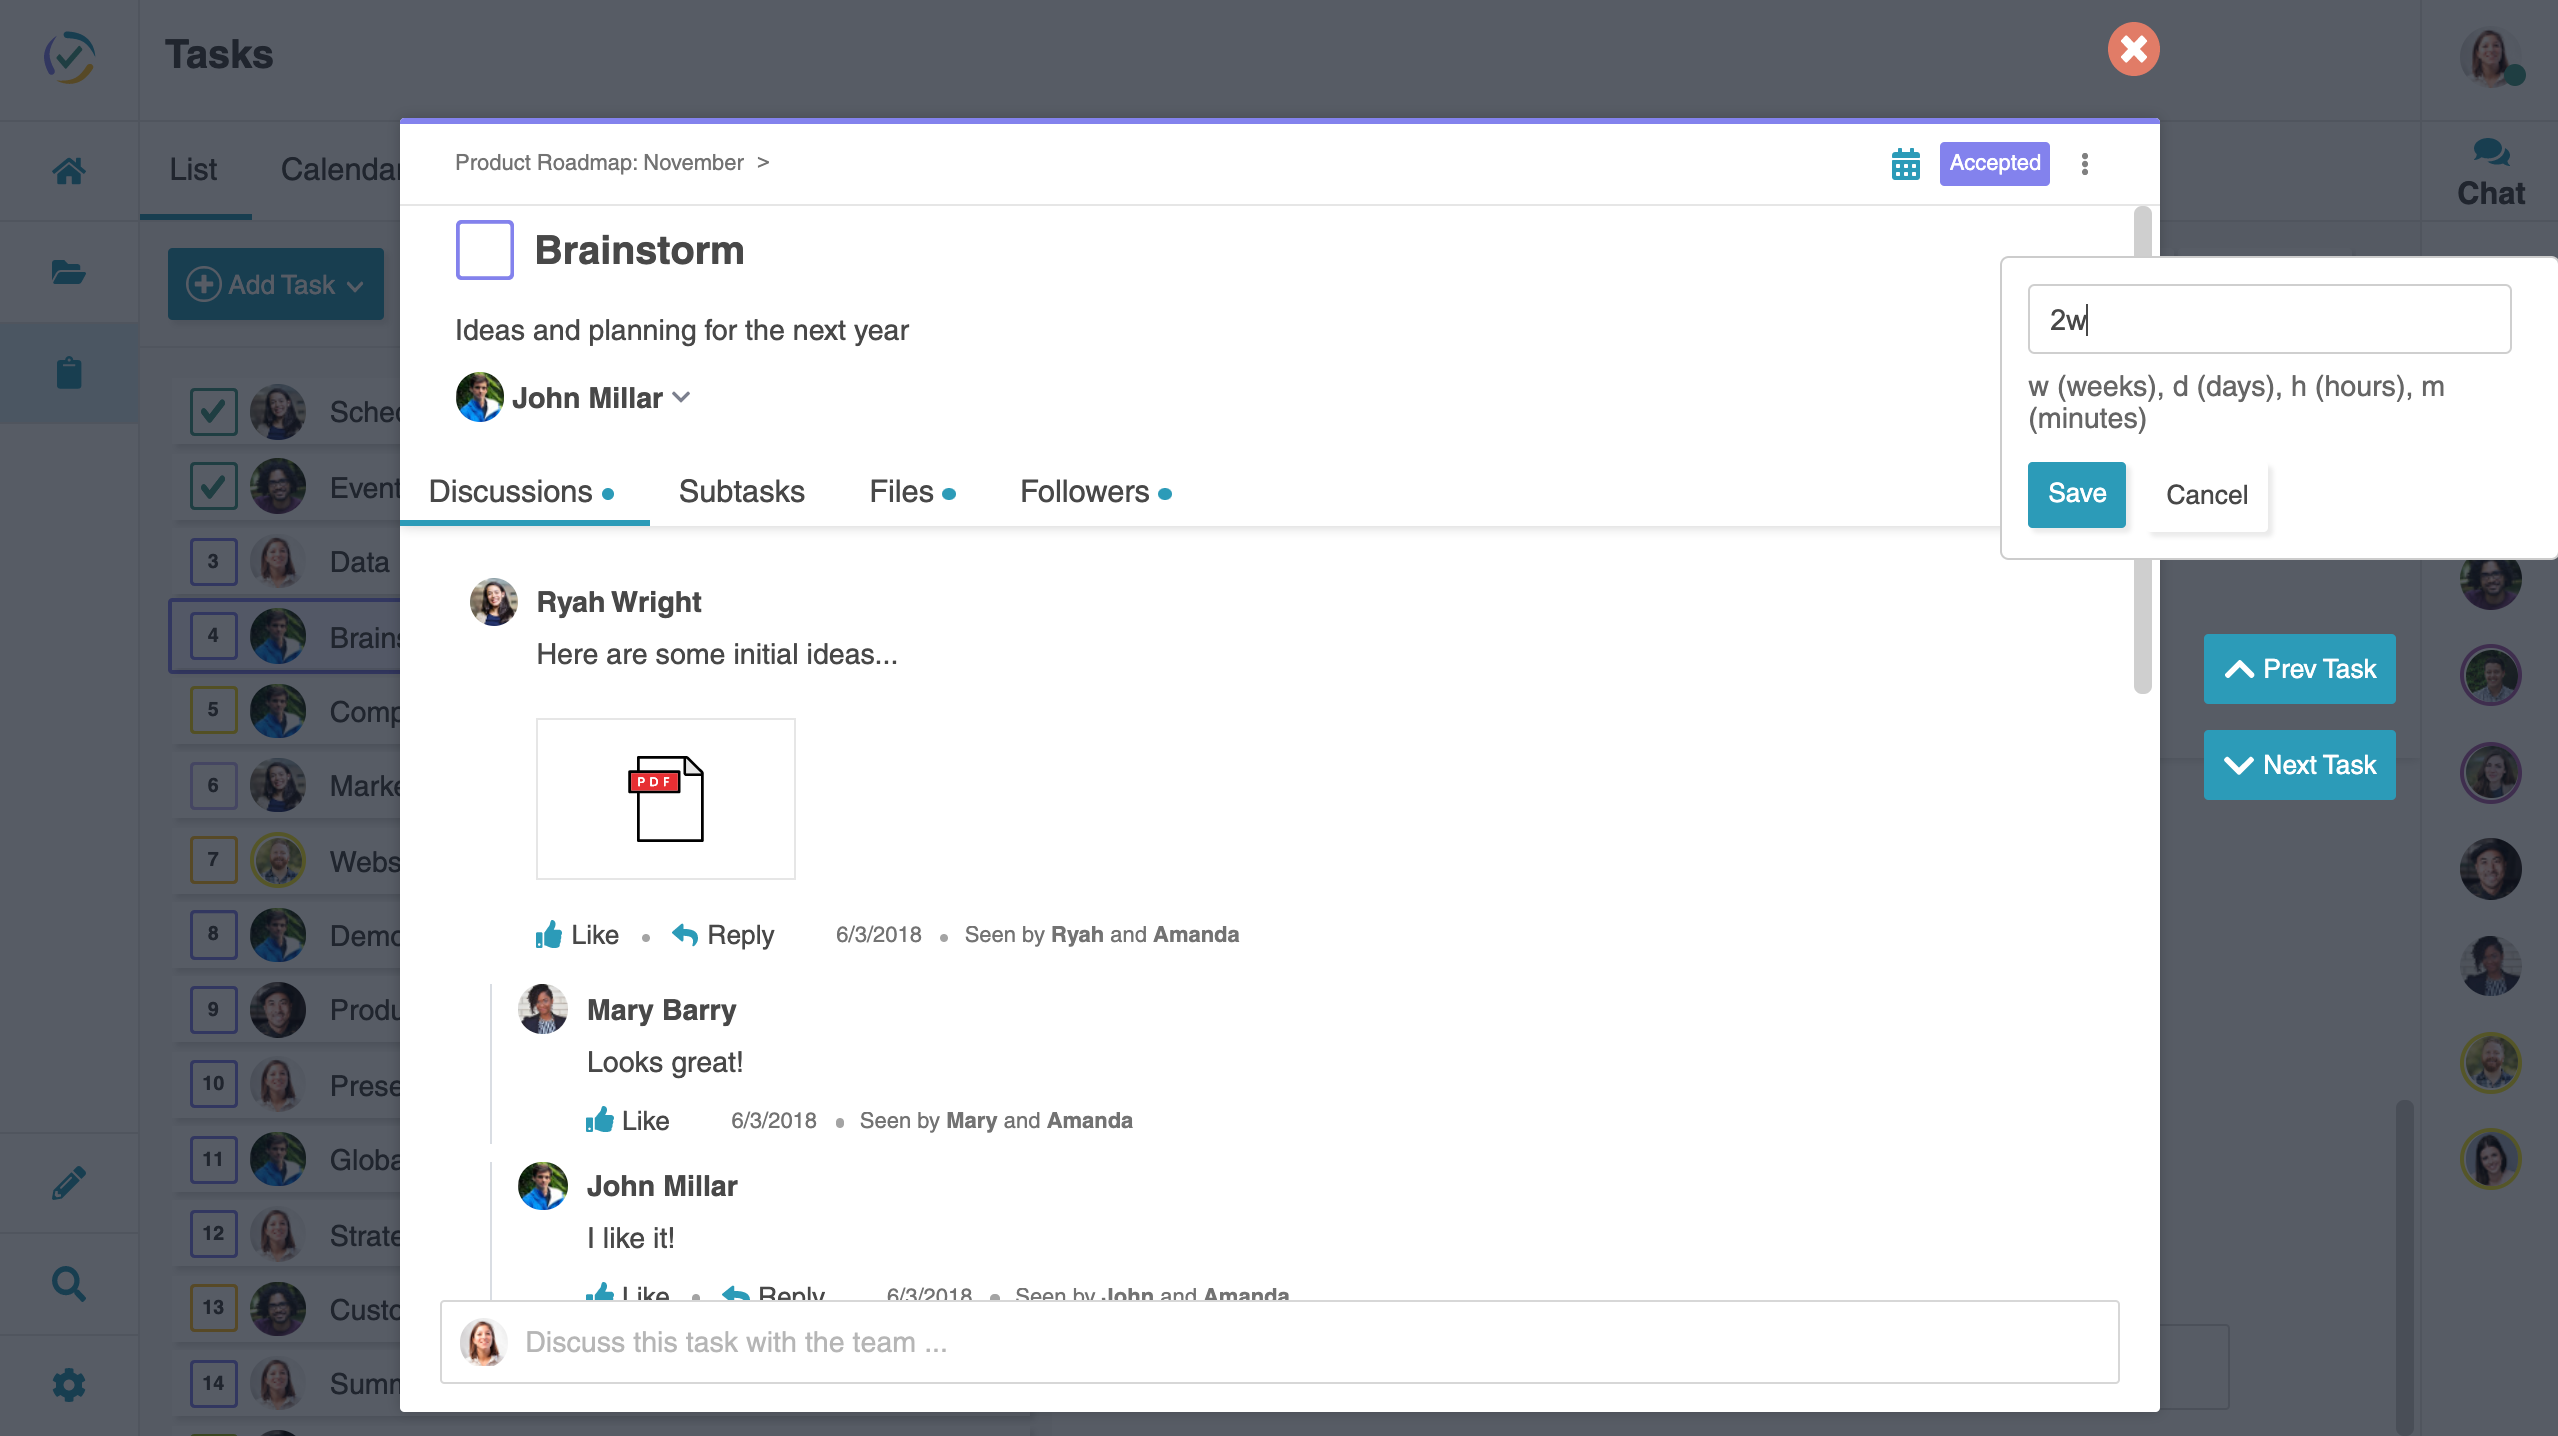Screen dimensions: 2558x1436
Task: Click the Brainstorm task title
Action: pyautogui.click(x=640, y=250)
